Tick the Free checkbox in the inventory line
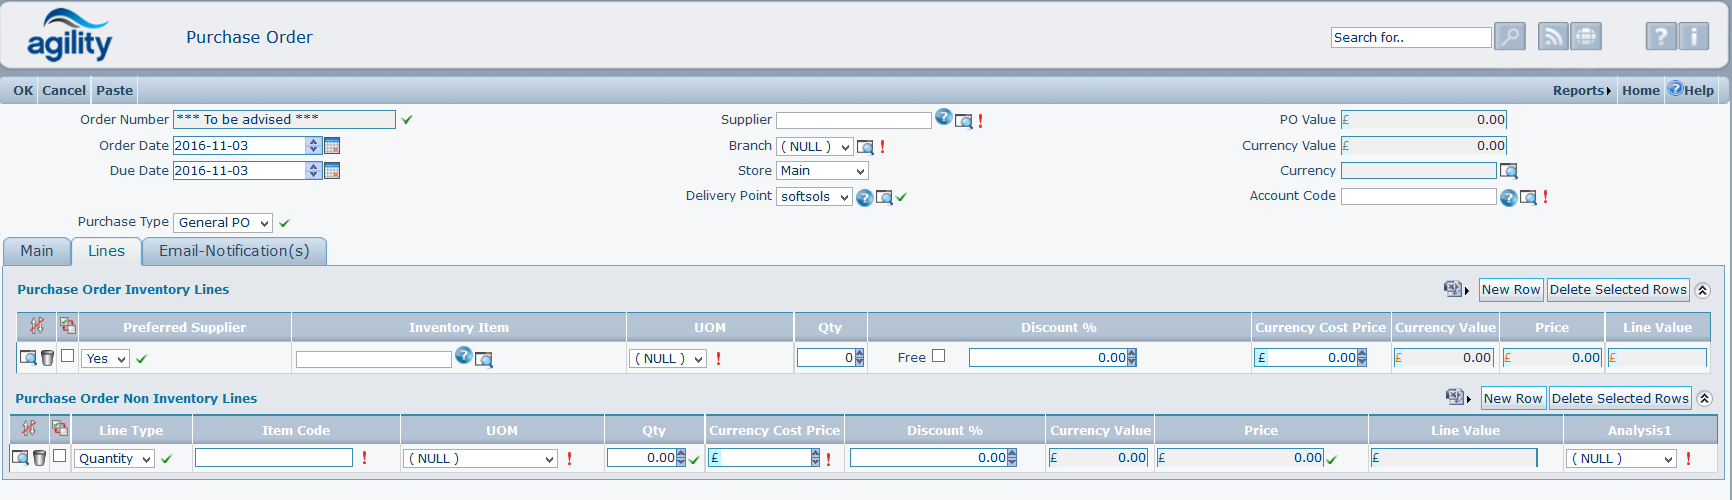1732x500 pixels. tap(938, 356)
